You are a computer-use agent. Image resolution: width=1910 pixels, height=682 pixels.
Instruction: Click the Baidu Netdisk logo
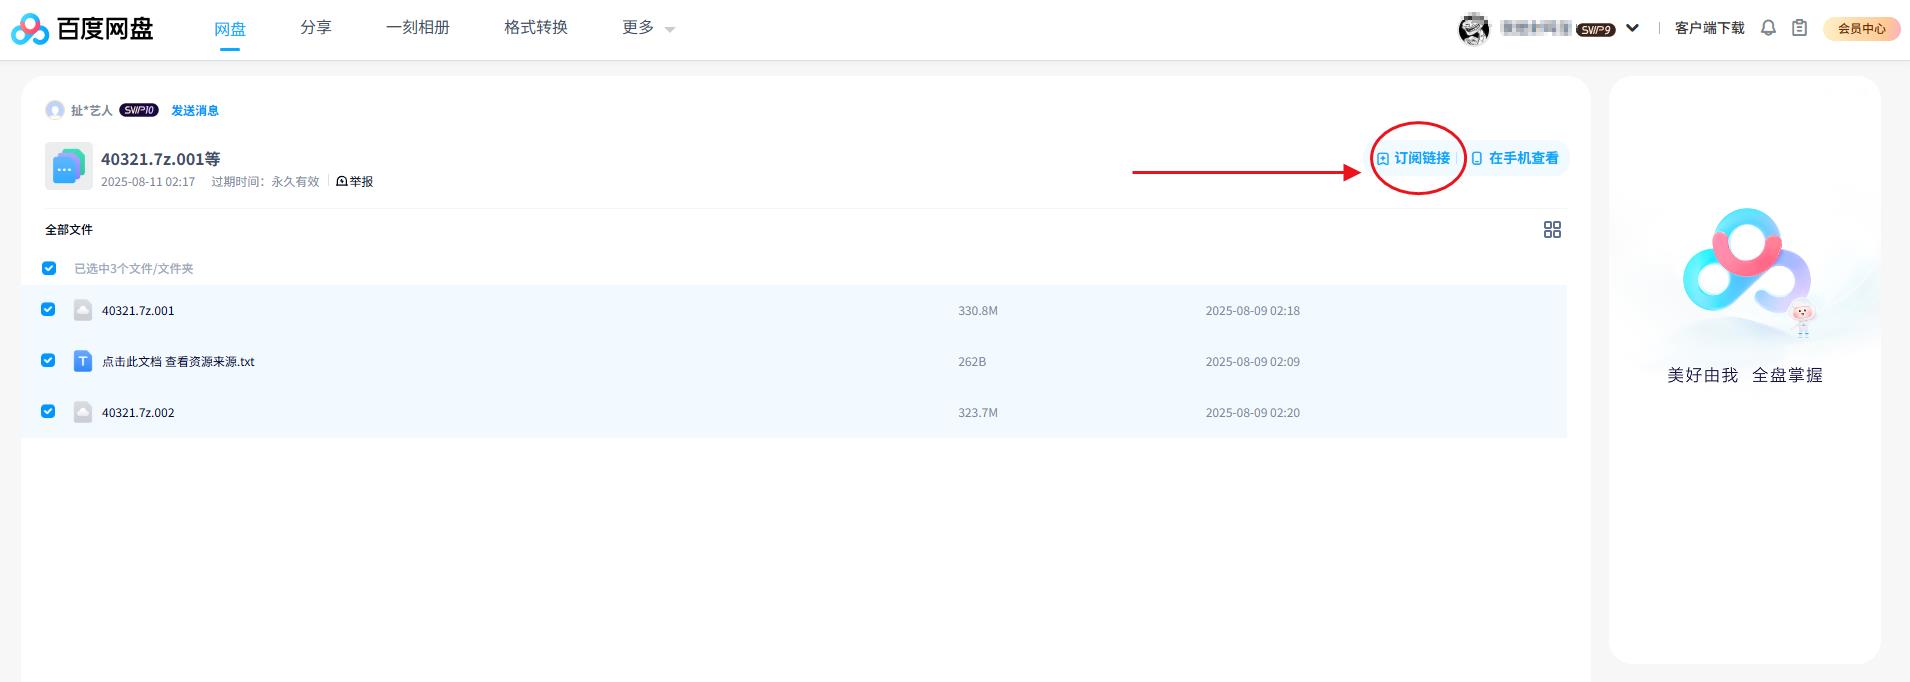(x=82, y=29)
